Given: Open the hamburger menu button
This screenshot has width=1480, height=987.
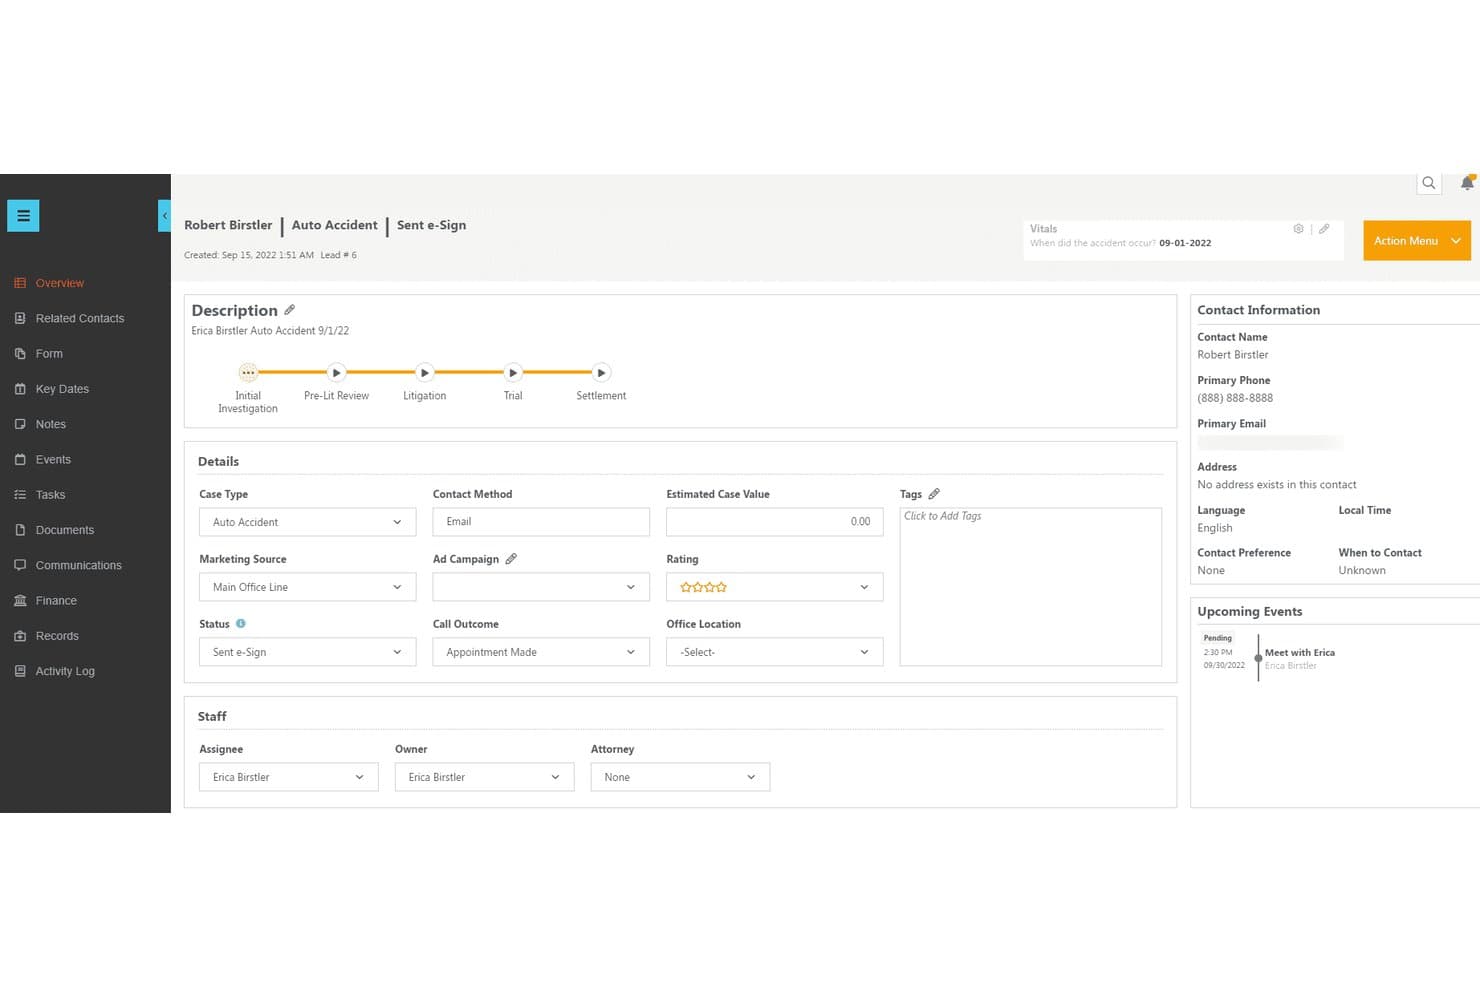Looking at the screenshot, I should (x=23, y=216).
